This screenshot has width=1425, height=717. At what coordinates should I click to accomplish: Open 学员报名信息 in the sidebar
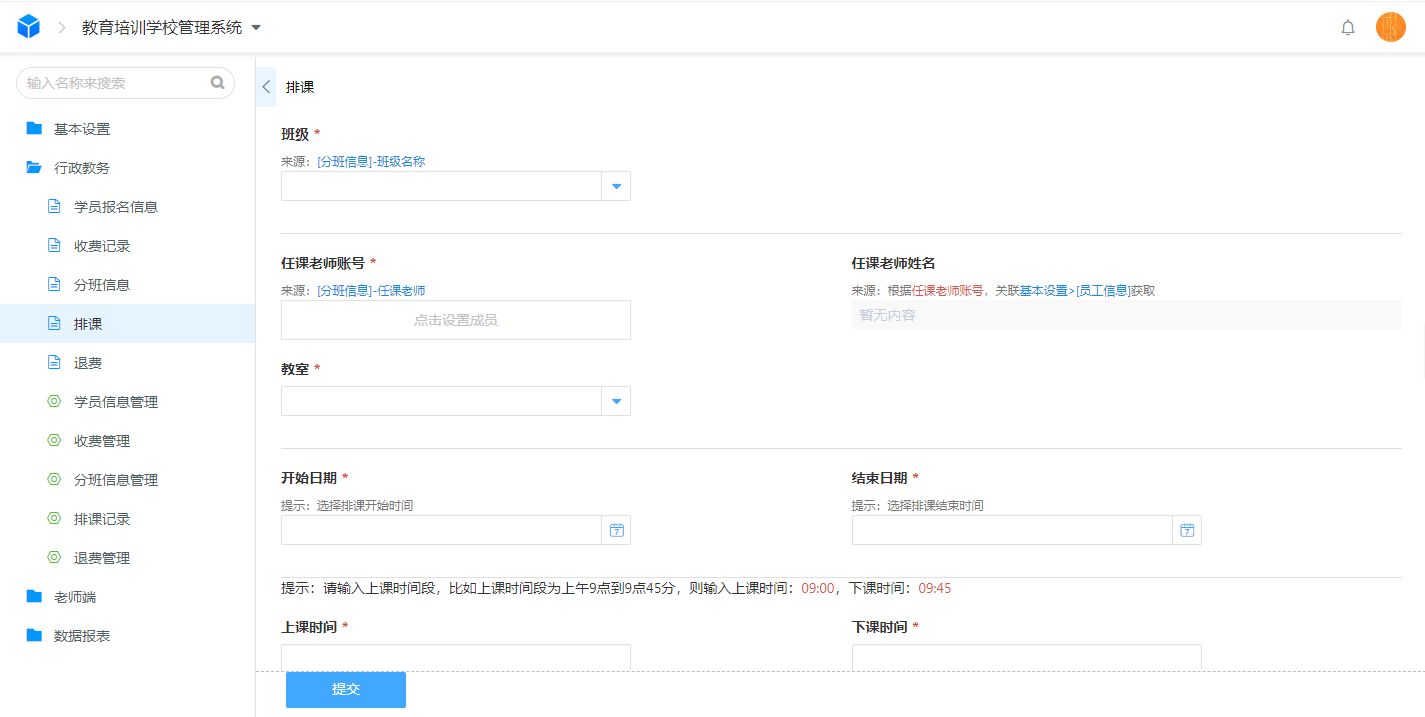tap(116, 207)
